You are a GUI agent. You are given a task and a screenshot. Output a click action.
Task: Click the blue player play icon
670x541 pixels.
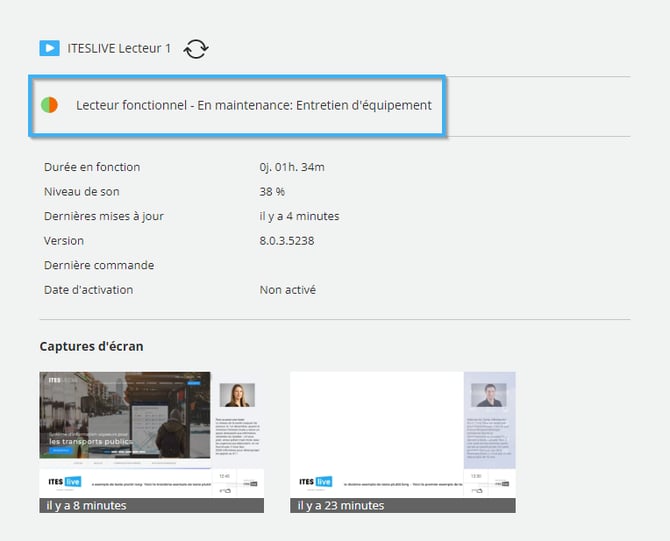[49, 48]
